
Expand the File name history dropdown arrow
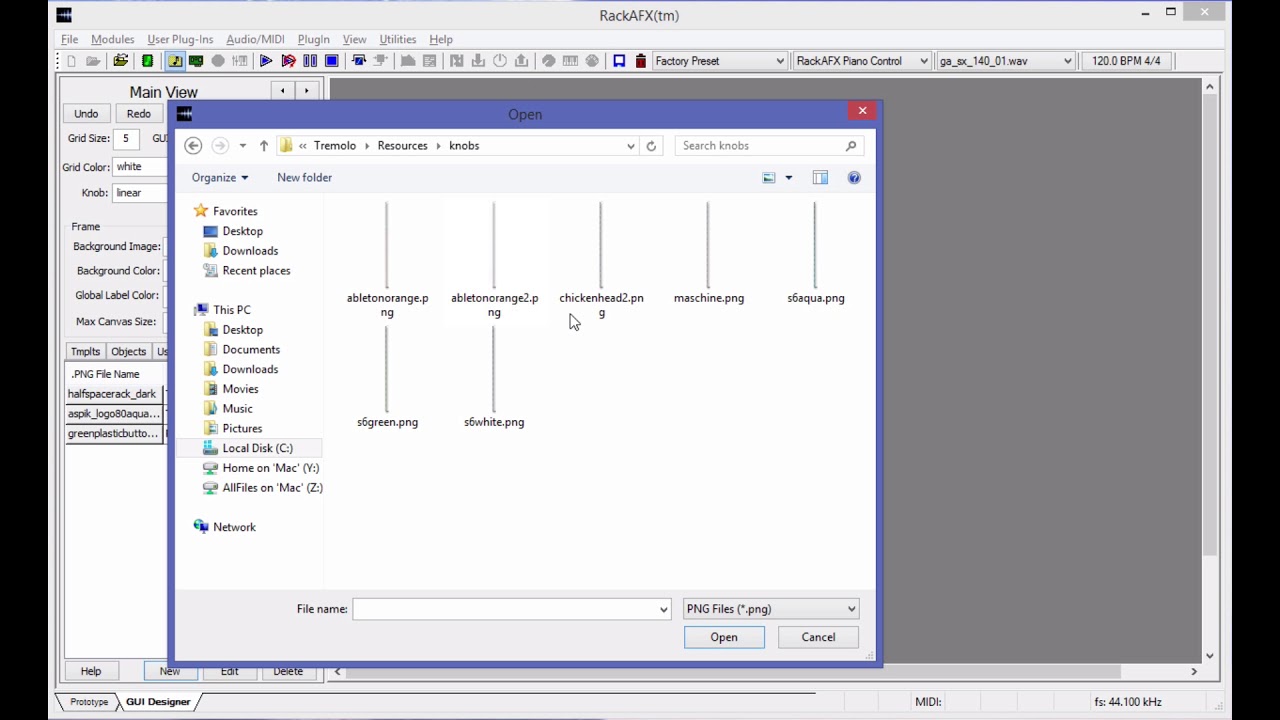663,609
